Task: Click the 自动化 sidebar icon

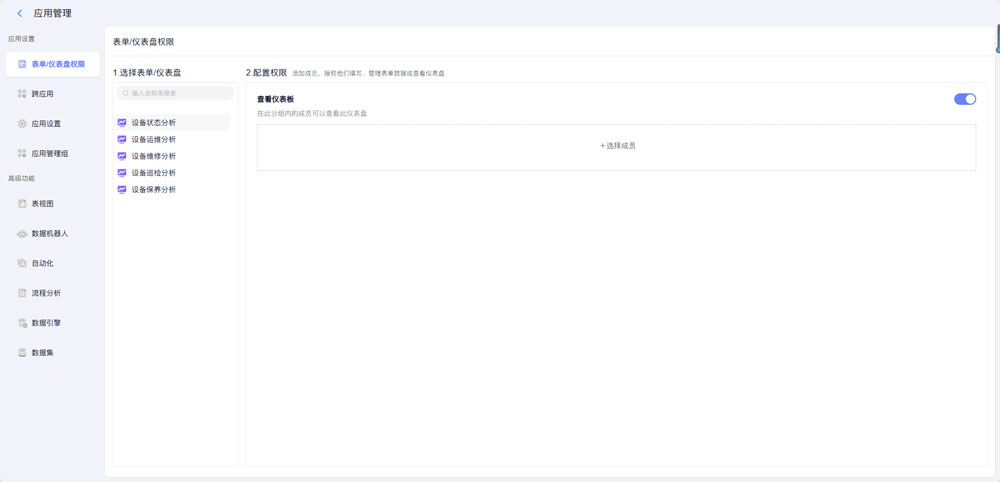Action: (x=22, y=264)
